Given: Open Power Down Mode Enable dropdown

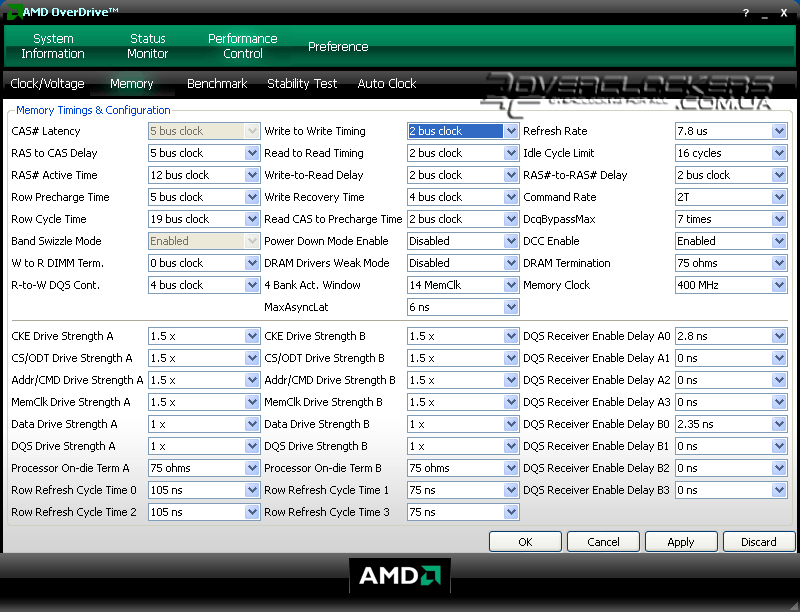Looking at the screenshot, I should [x=511, y=241].
